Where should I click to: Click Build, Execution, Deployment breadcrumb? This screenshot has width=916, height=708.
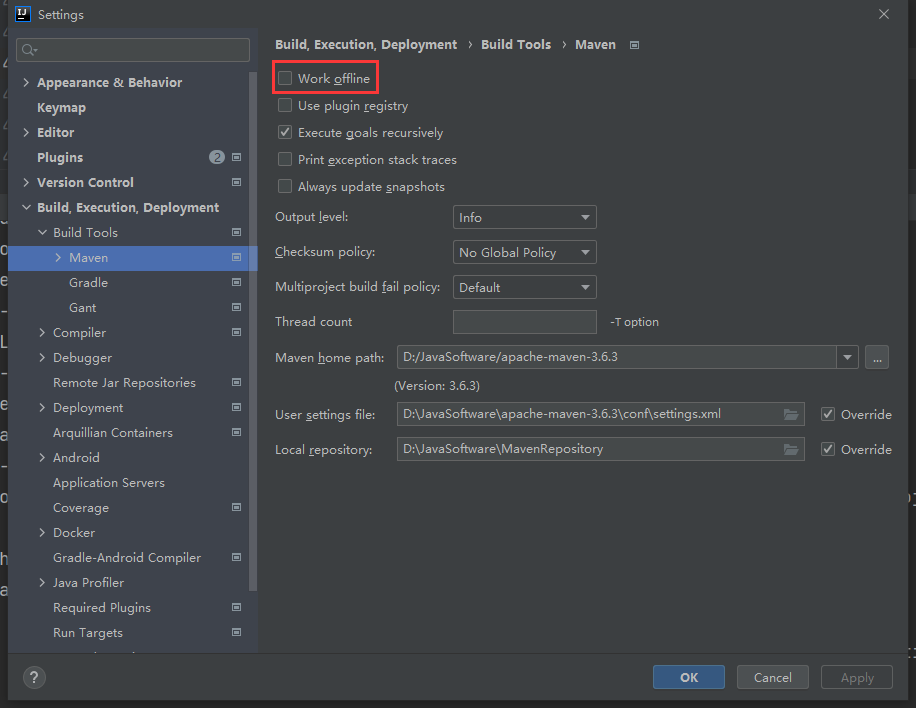[366, 44]
